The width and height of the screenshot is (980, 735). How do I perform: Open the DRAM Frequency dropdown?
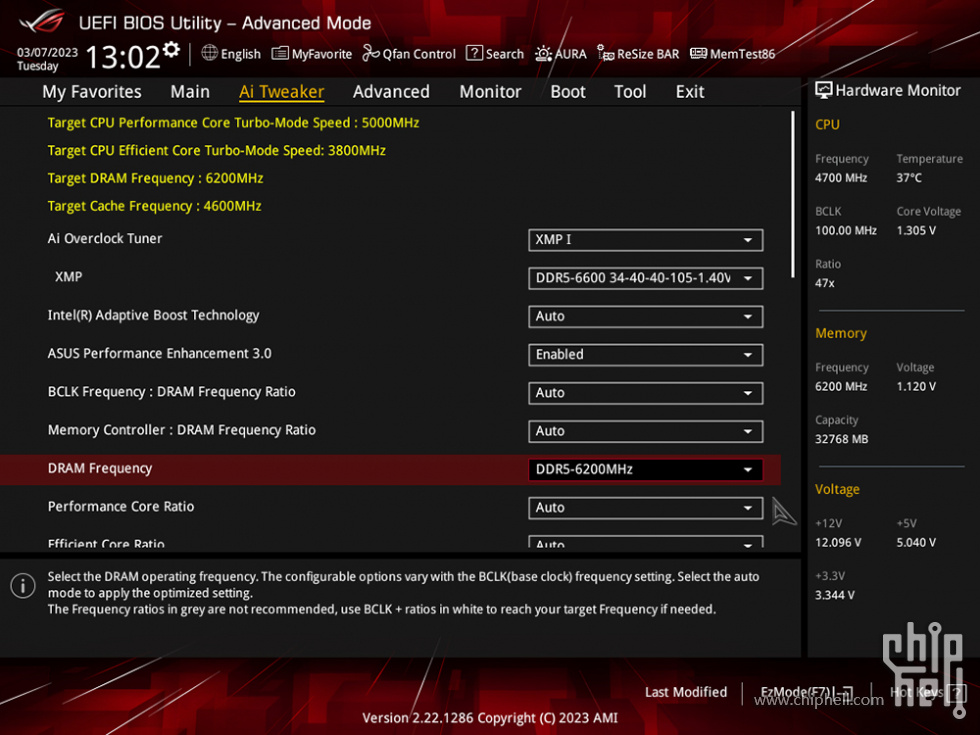pyautogui.click(x=645, y=469)
